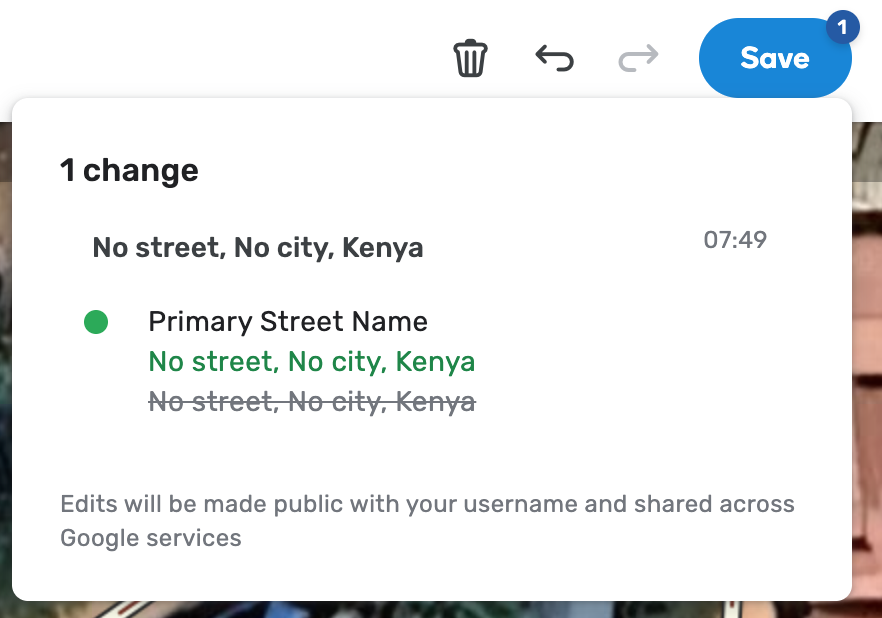Click the map imagery right of the panel
This screenshot has width=882, height=618.
867,350
